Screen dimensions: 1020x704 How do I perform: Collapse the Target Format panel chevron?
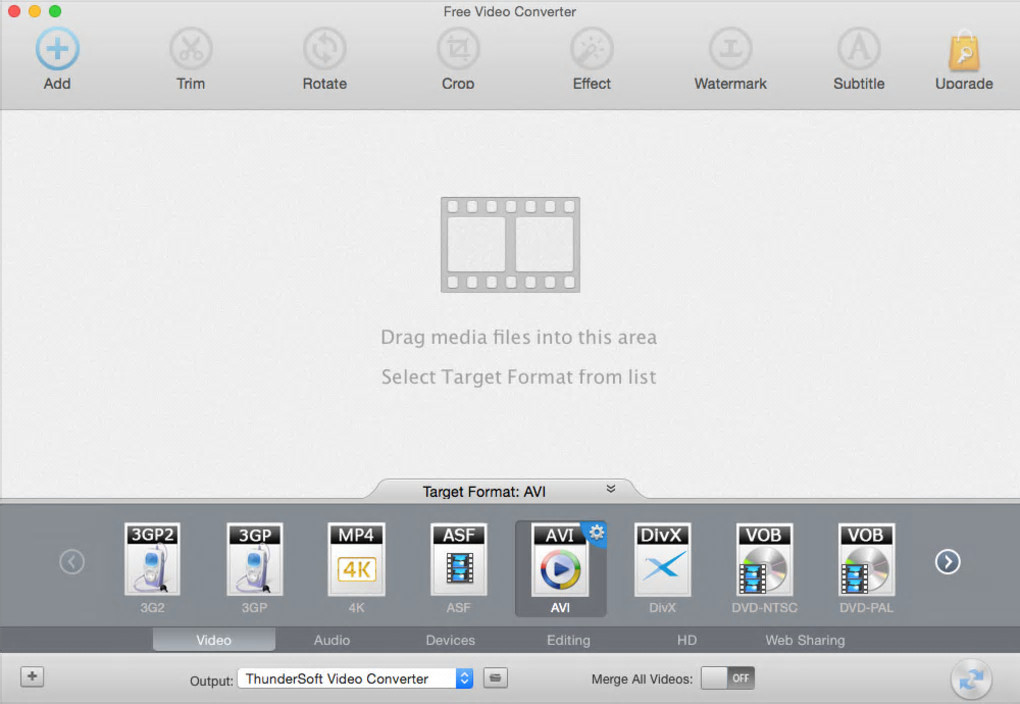(x=611, y=489)
